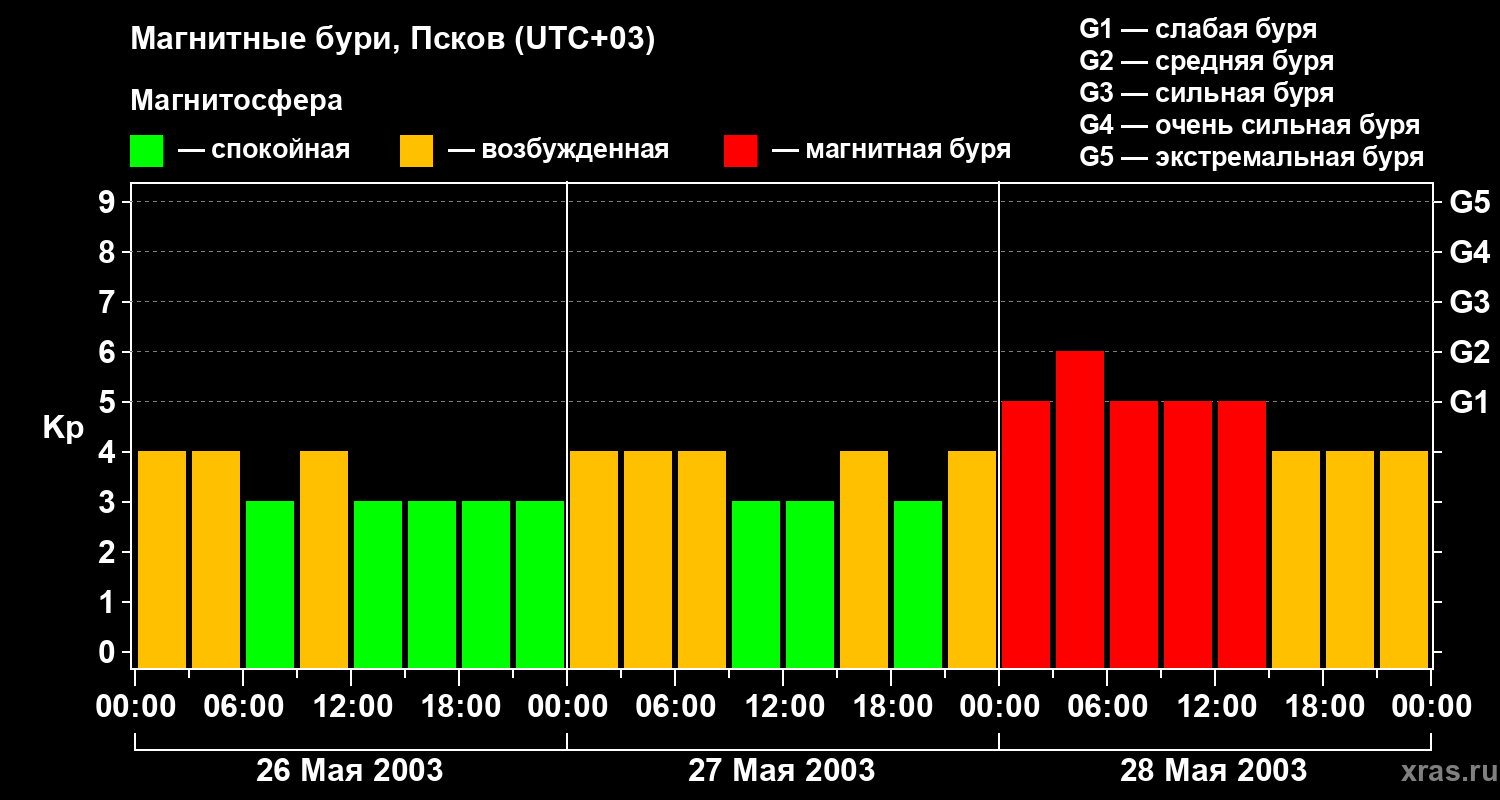Select the 26 Мая green bar for 21:00–00:00
Image resolution: width=1500 pixels, height=800 pixels.
tap(540, 585)
